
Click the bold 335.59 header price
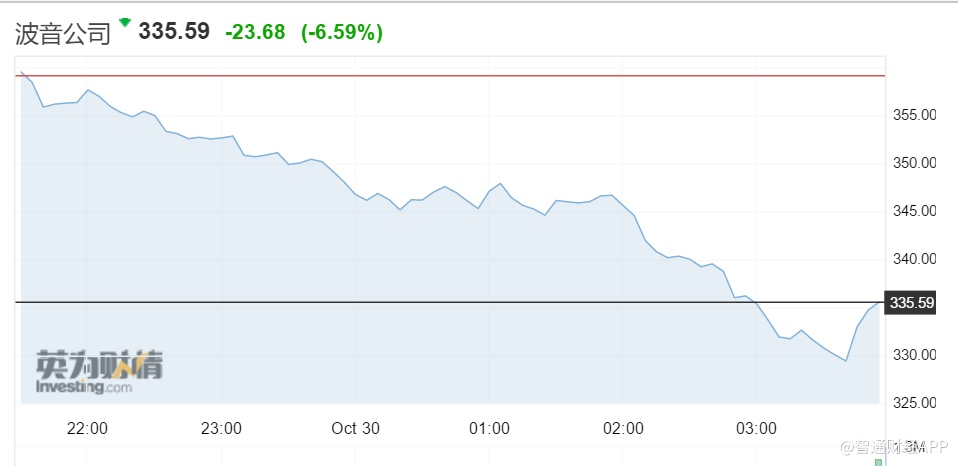tap(174, 31)
